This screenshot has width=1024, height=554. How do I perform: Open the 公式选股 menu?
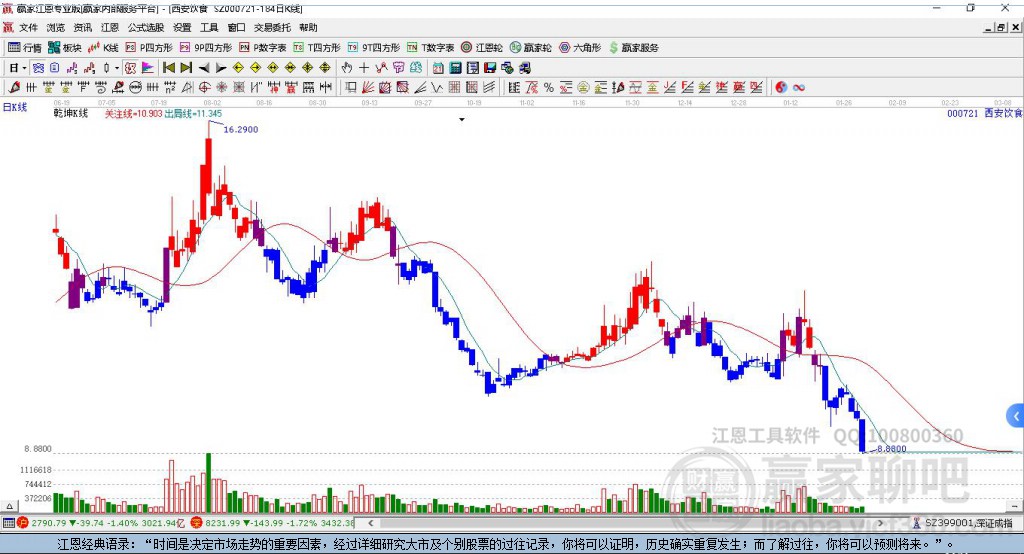(x=146, y=27)
